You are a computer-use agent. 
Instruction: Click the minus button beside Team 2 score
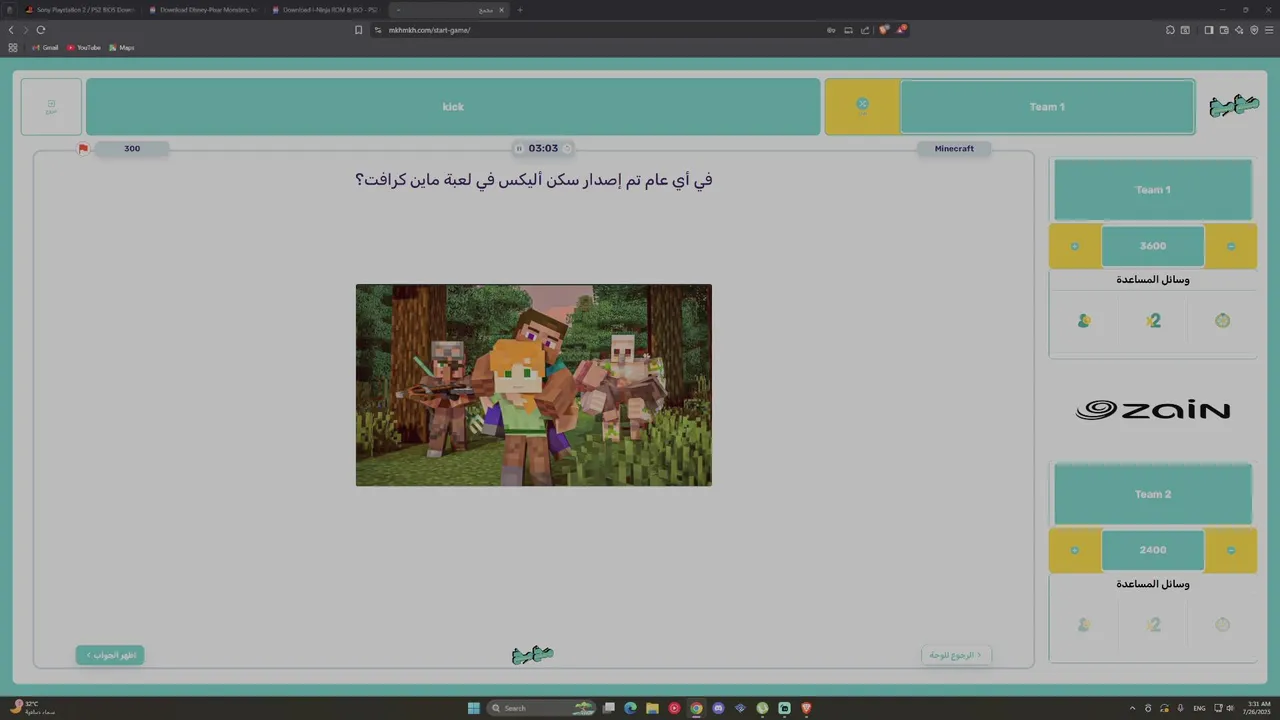(1231, 550)
